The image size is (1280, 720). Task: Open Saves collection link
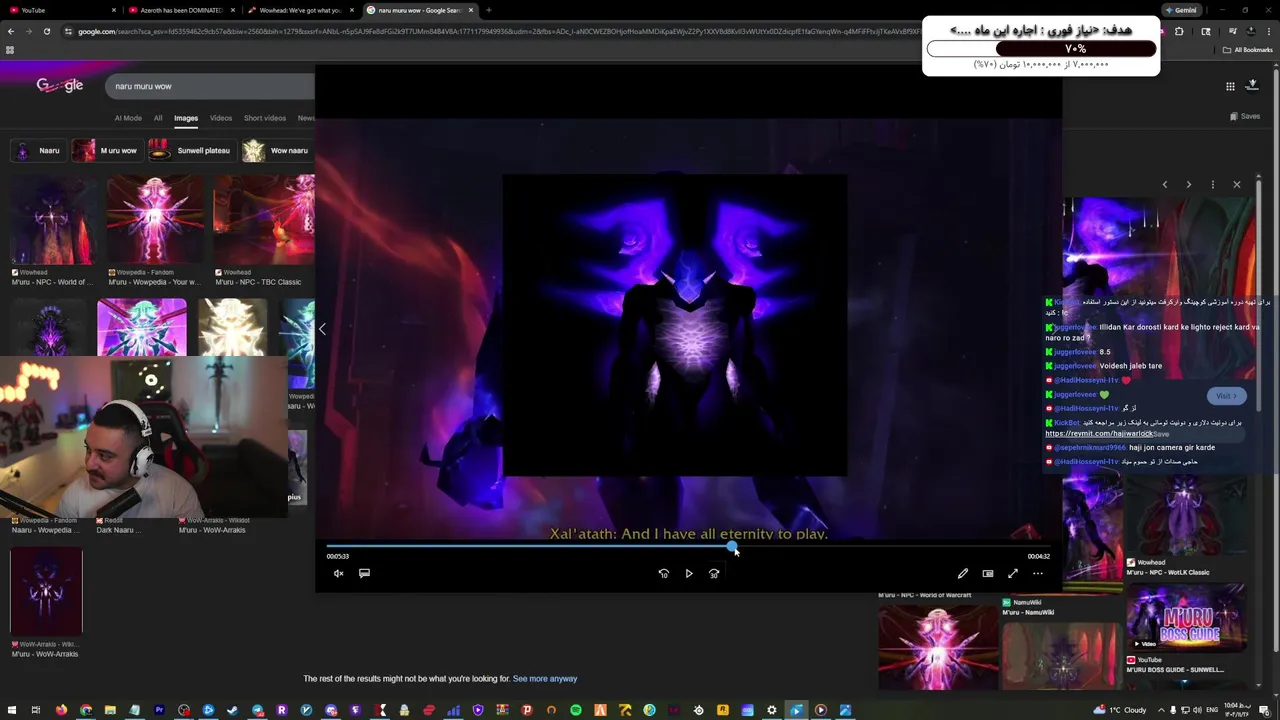pyautogui.click(x=1243, y=116)
